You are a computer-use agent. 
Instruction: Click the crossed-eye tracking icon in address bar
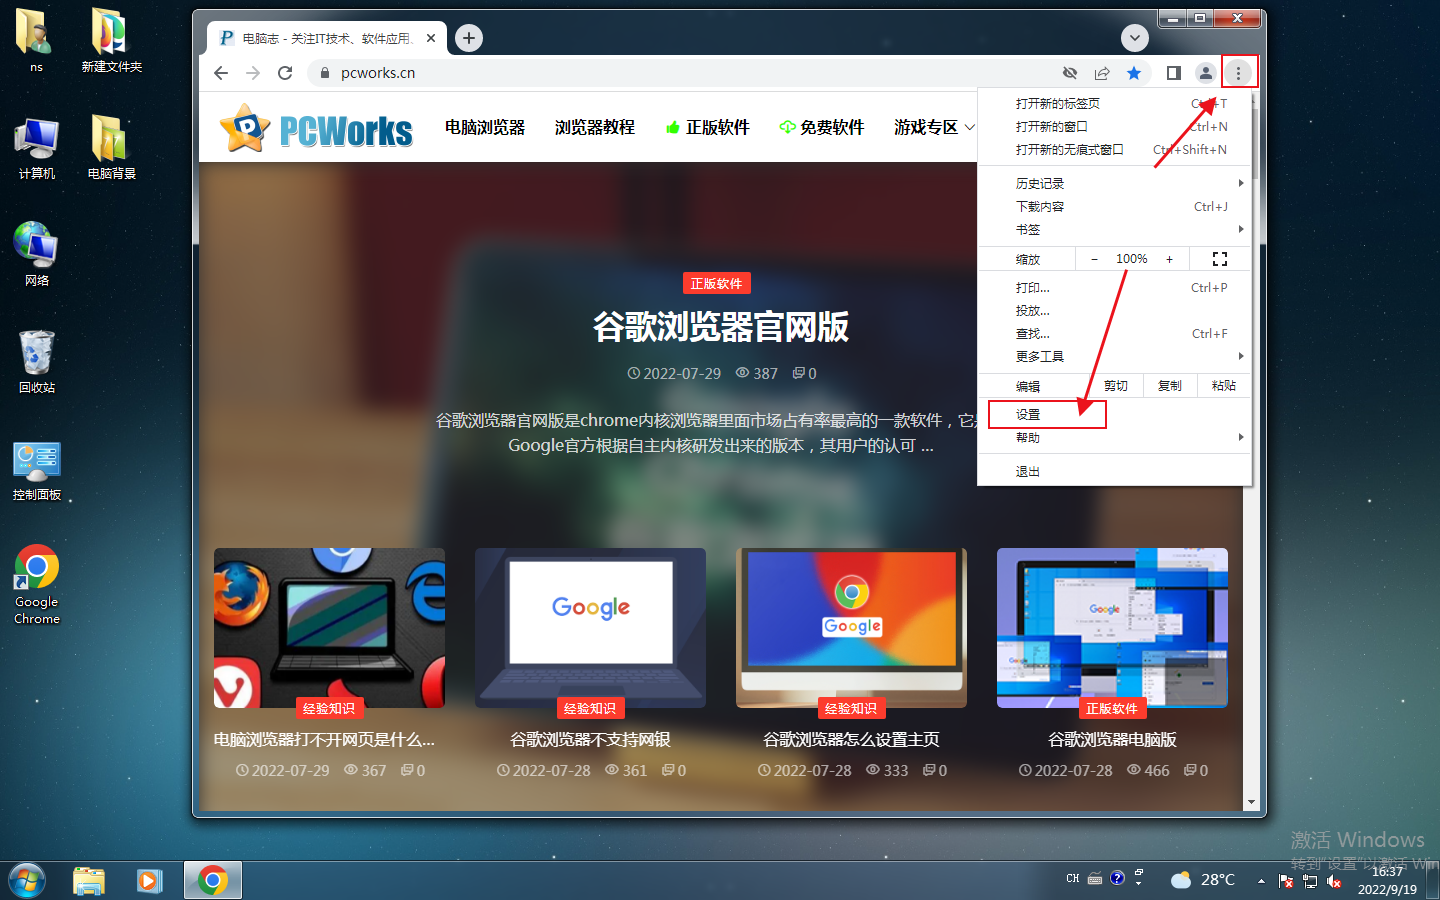click(1069, 73)
